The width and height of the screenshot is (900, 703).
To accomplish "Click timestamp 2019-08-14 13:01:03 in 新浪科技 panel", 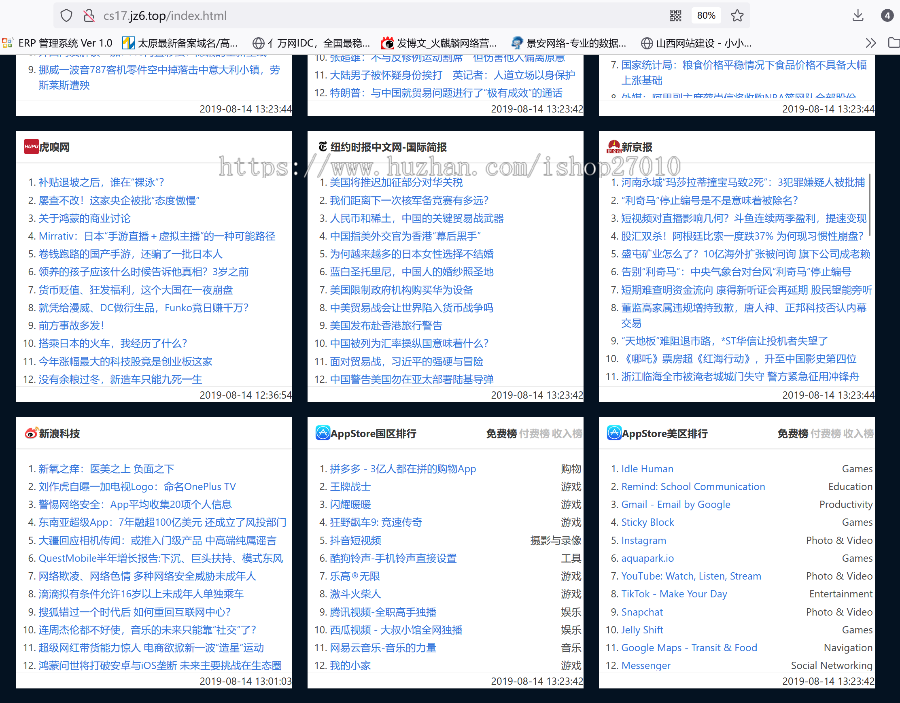I will pos(246,681).
